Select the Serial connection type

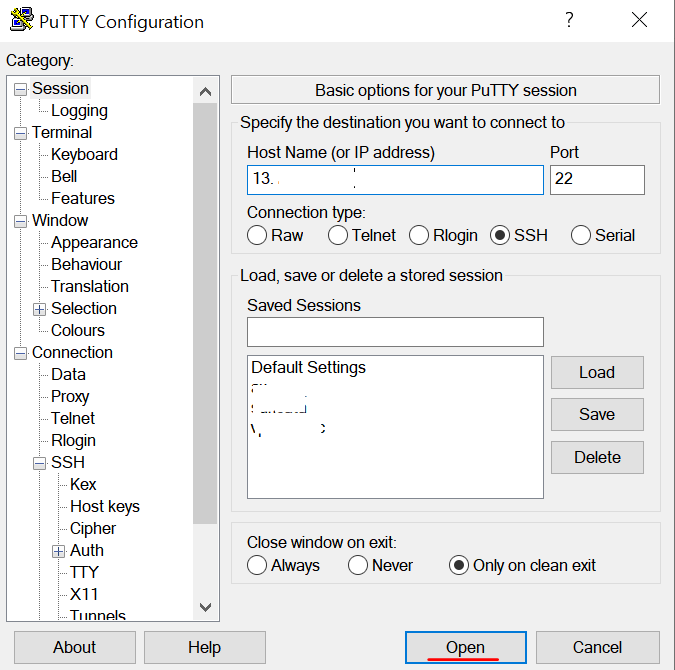(581, 235)
